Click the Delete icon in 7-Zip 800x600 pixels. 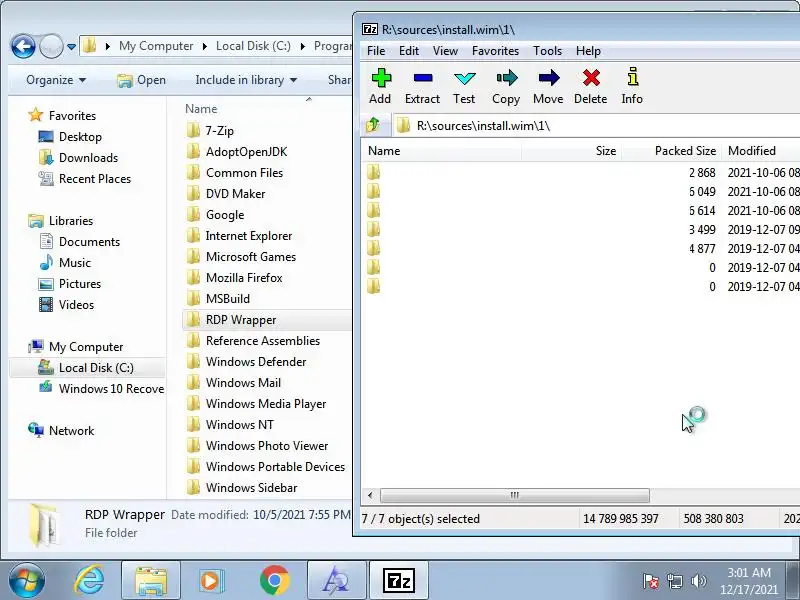(x=591, y=86)
